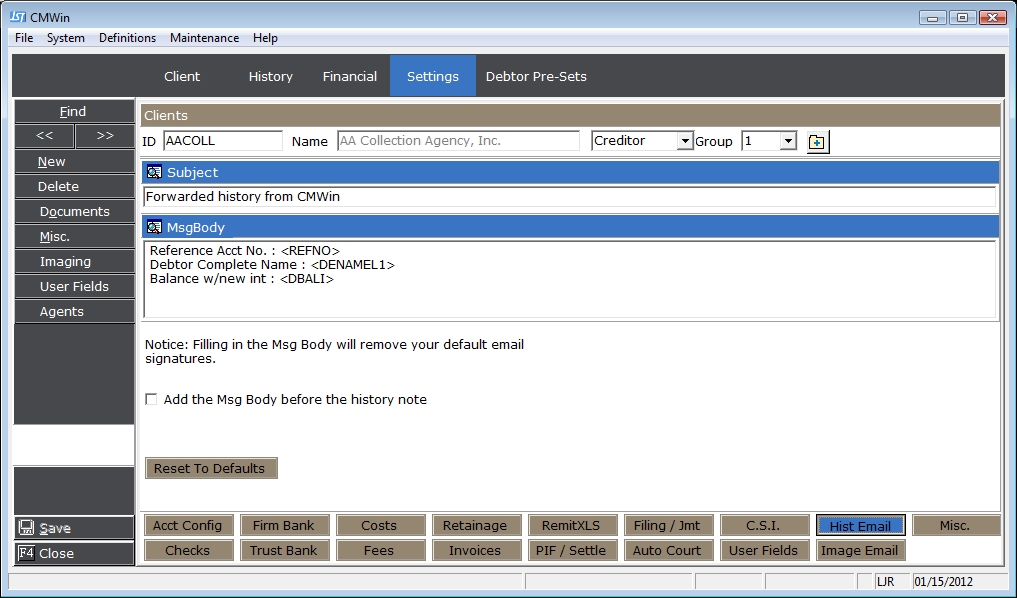Click the Save button with disk icon
Screen dimensions: 1017x598
[74, 528]
